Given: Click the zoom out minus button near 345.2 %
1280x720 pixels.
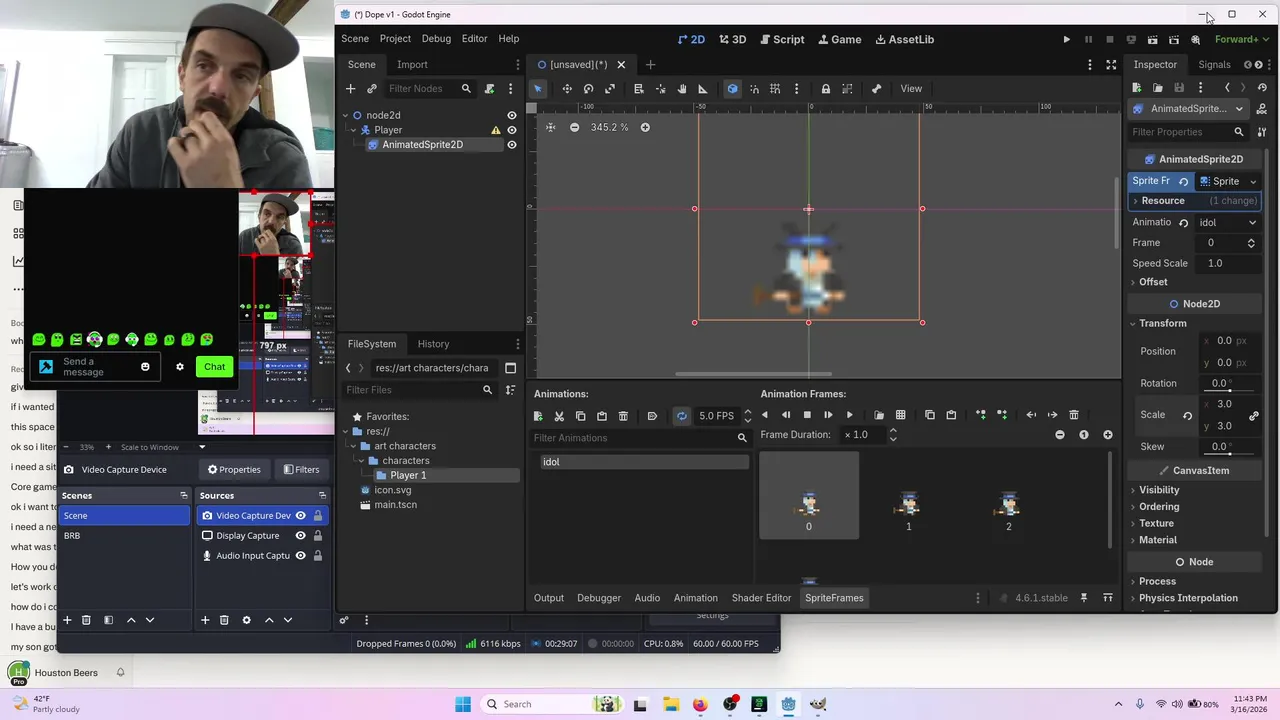Looking at the screenshot, I should (574, 127).
